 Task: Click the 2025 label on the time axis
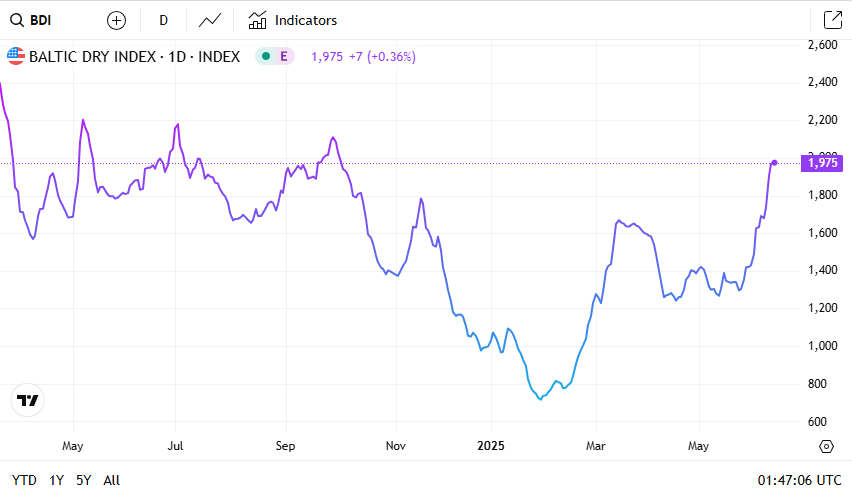491,445
